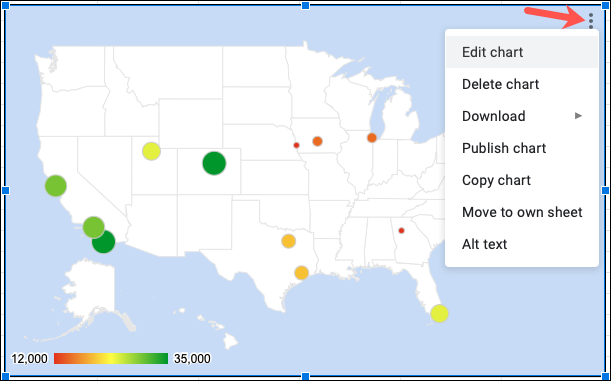Click the orange bubble near Chicago
The image size is (611, 381).
[x=372, y=138]
